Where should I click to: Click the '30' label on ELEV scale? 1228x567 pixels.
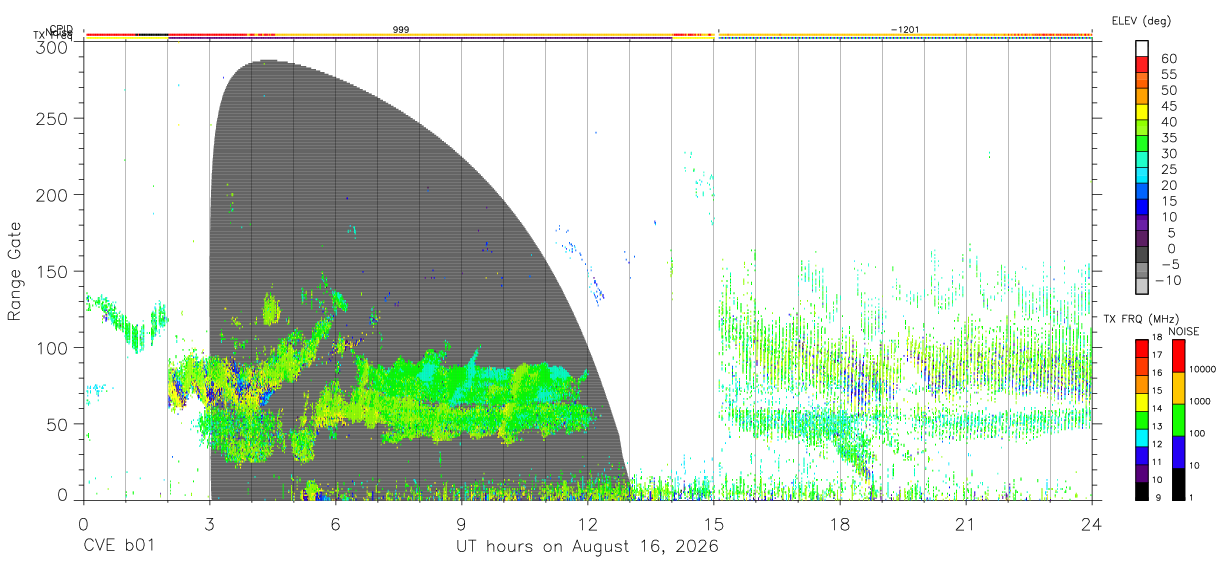point(1168,154)
